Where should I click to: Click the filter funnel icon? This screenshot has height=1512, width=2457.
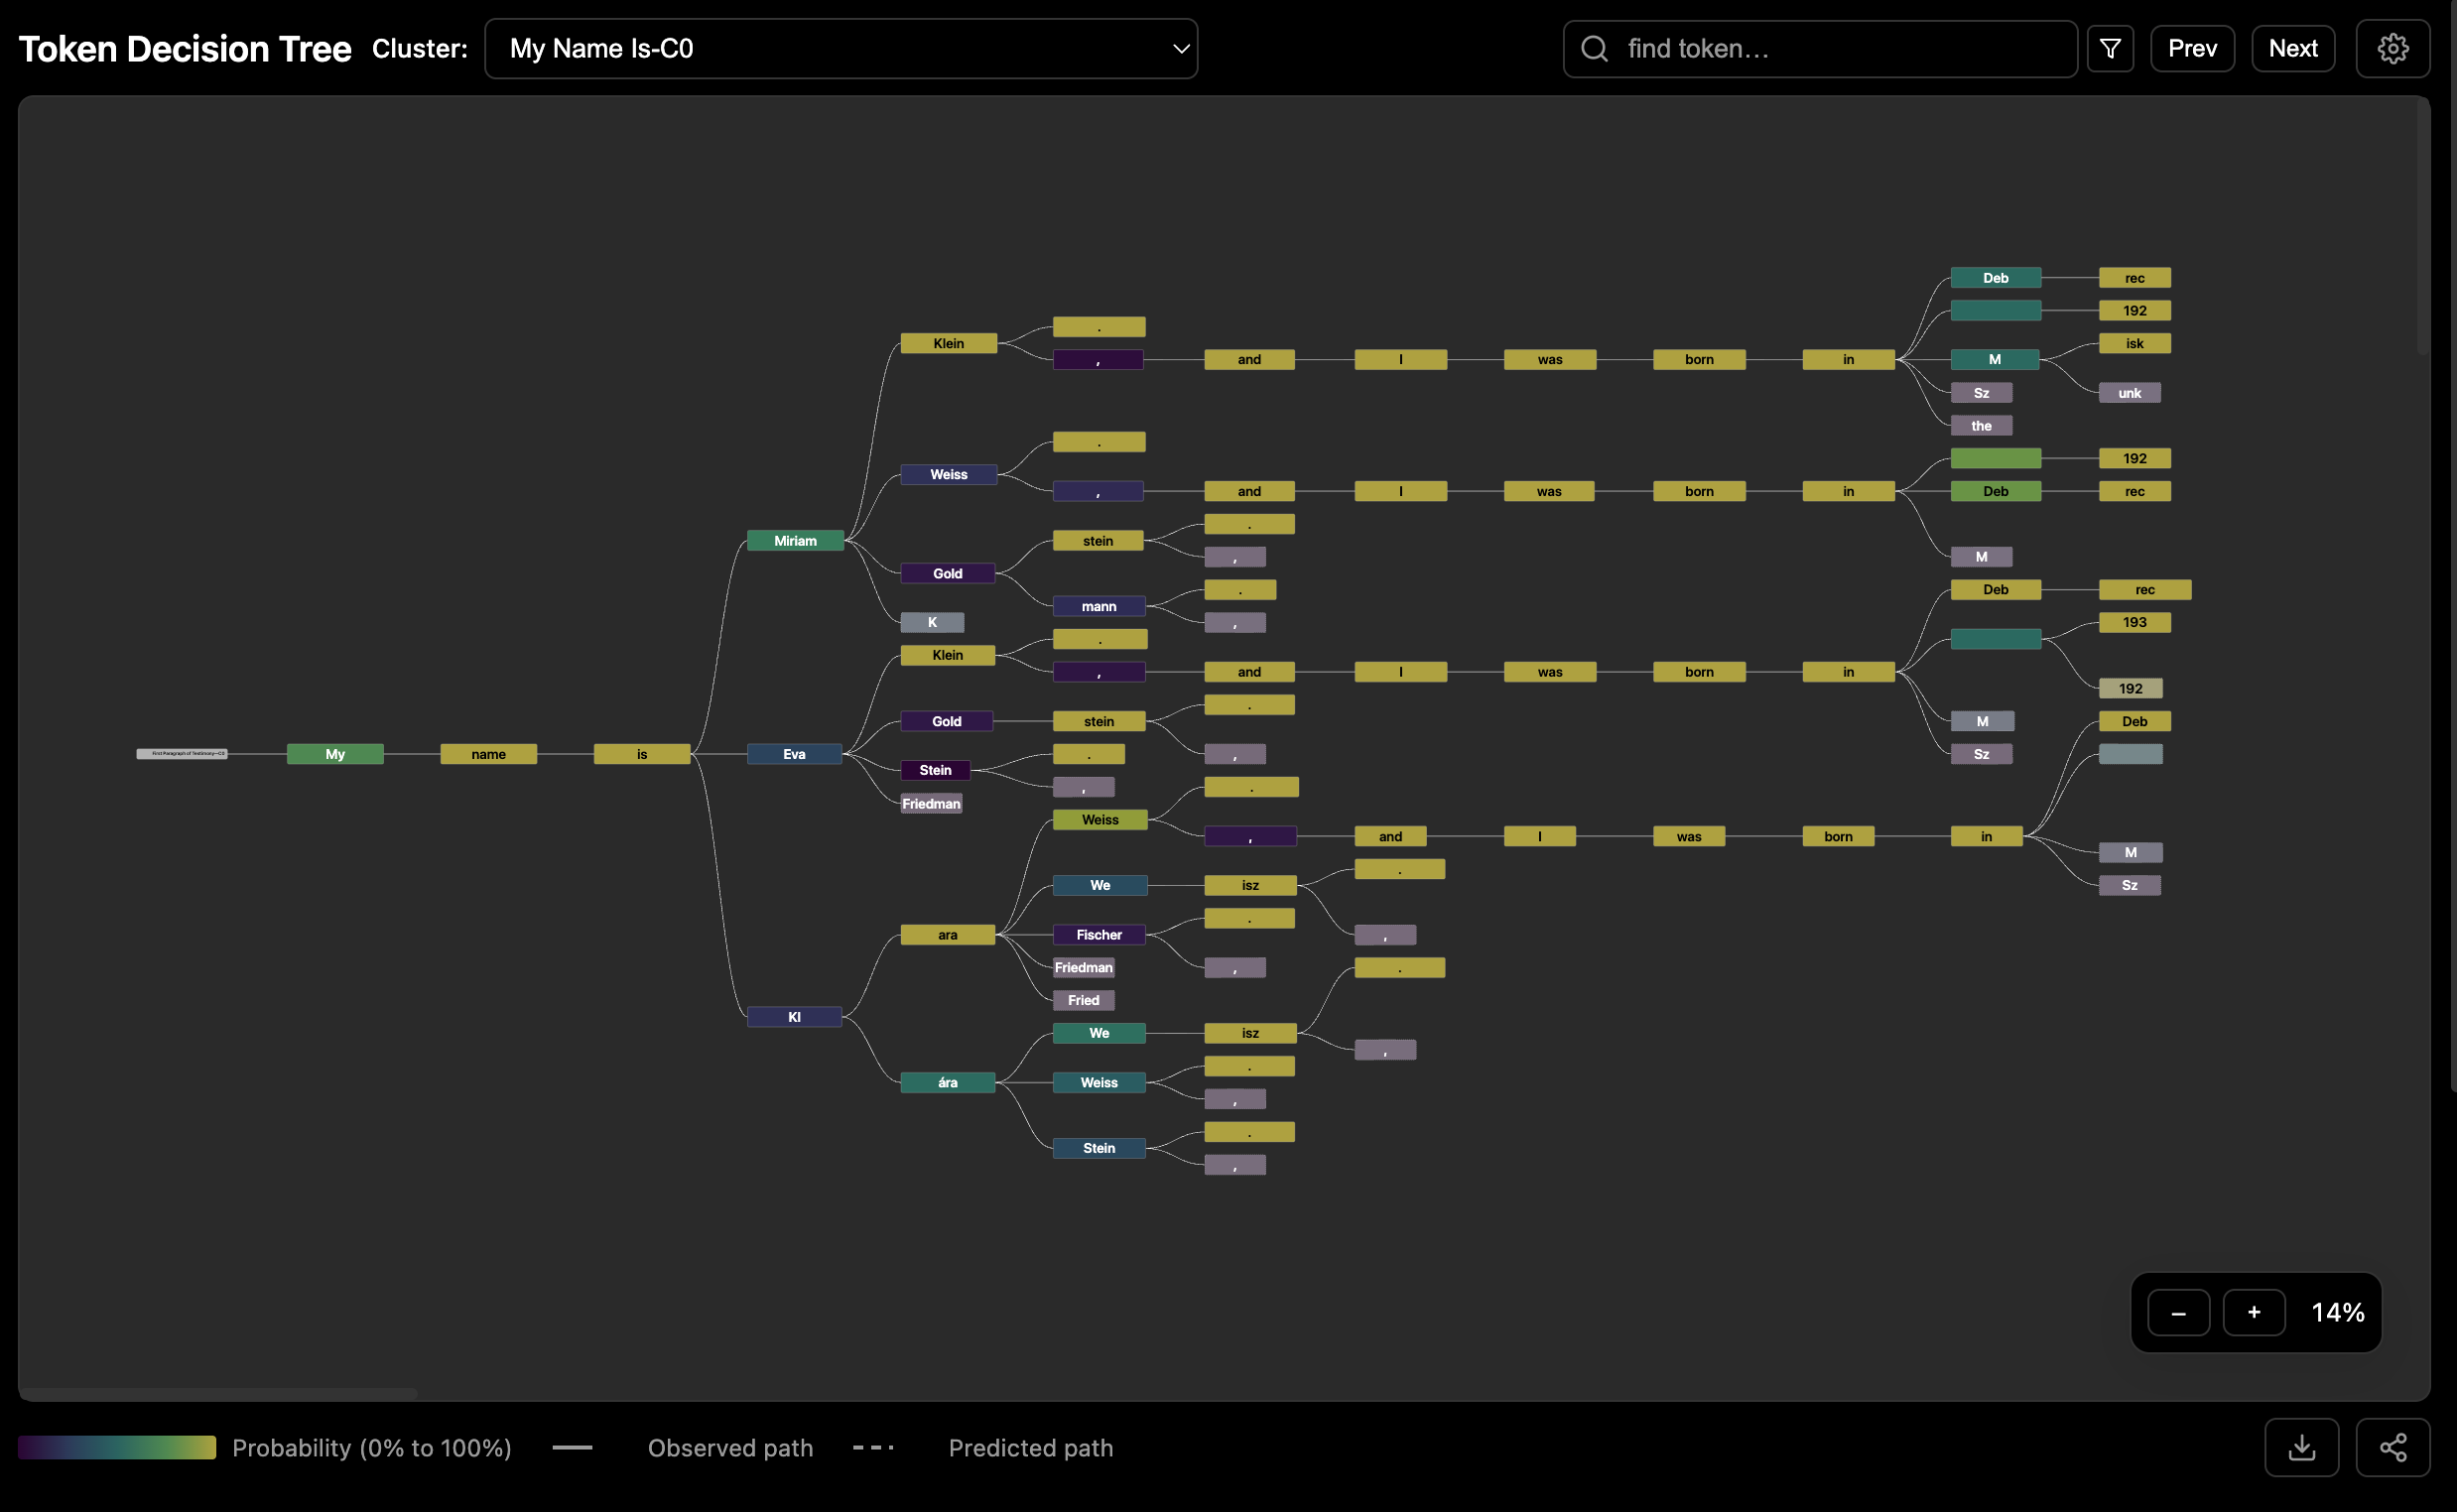pos(2110,49)
